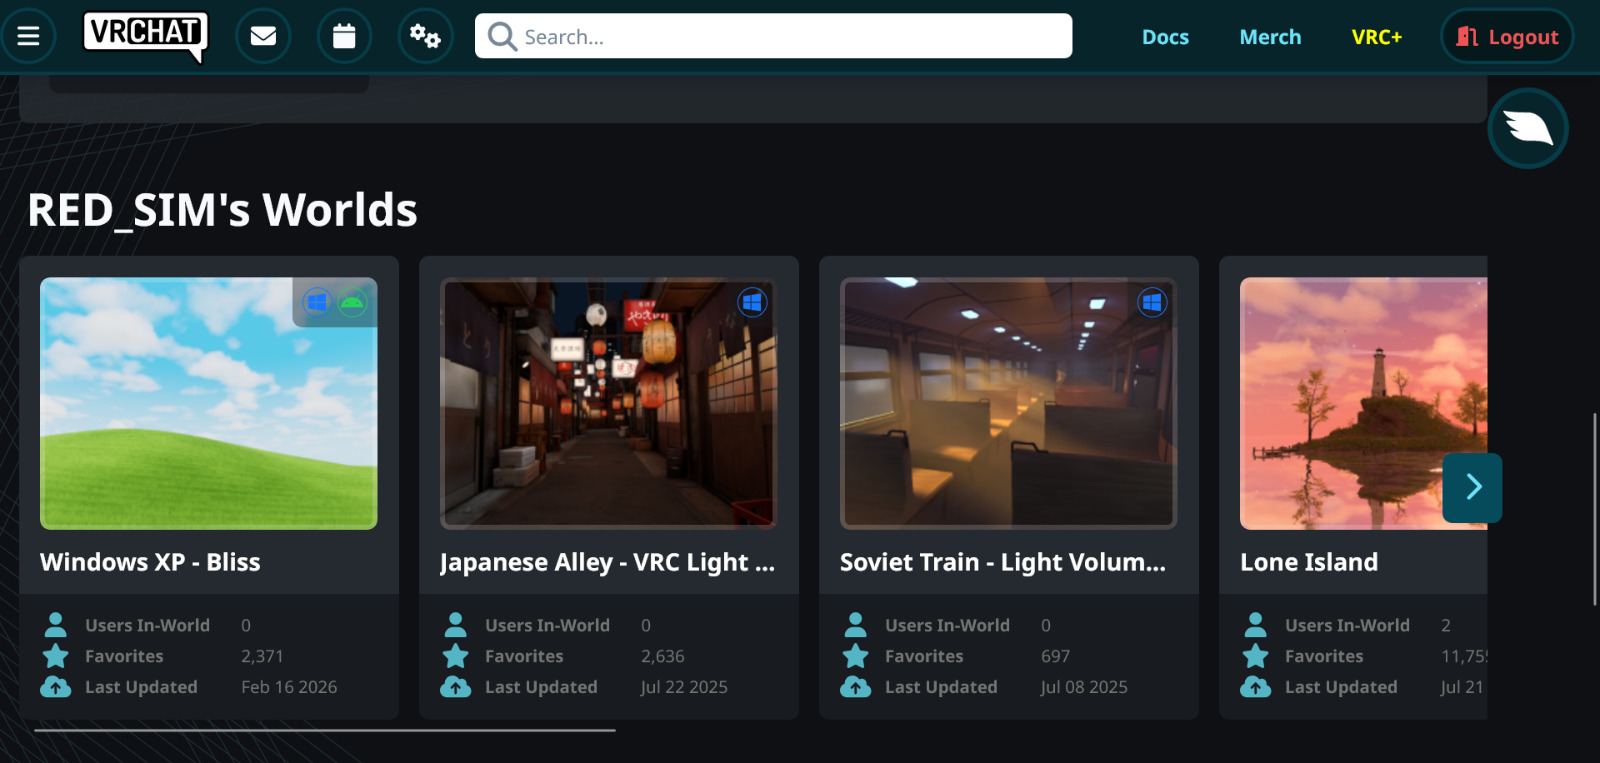
Task: Click Windows platform badge on Soviet Train
Action: point(1152,302)
